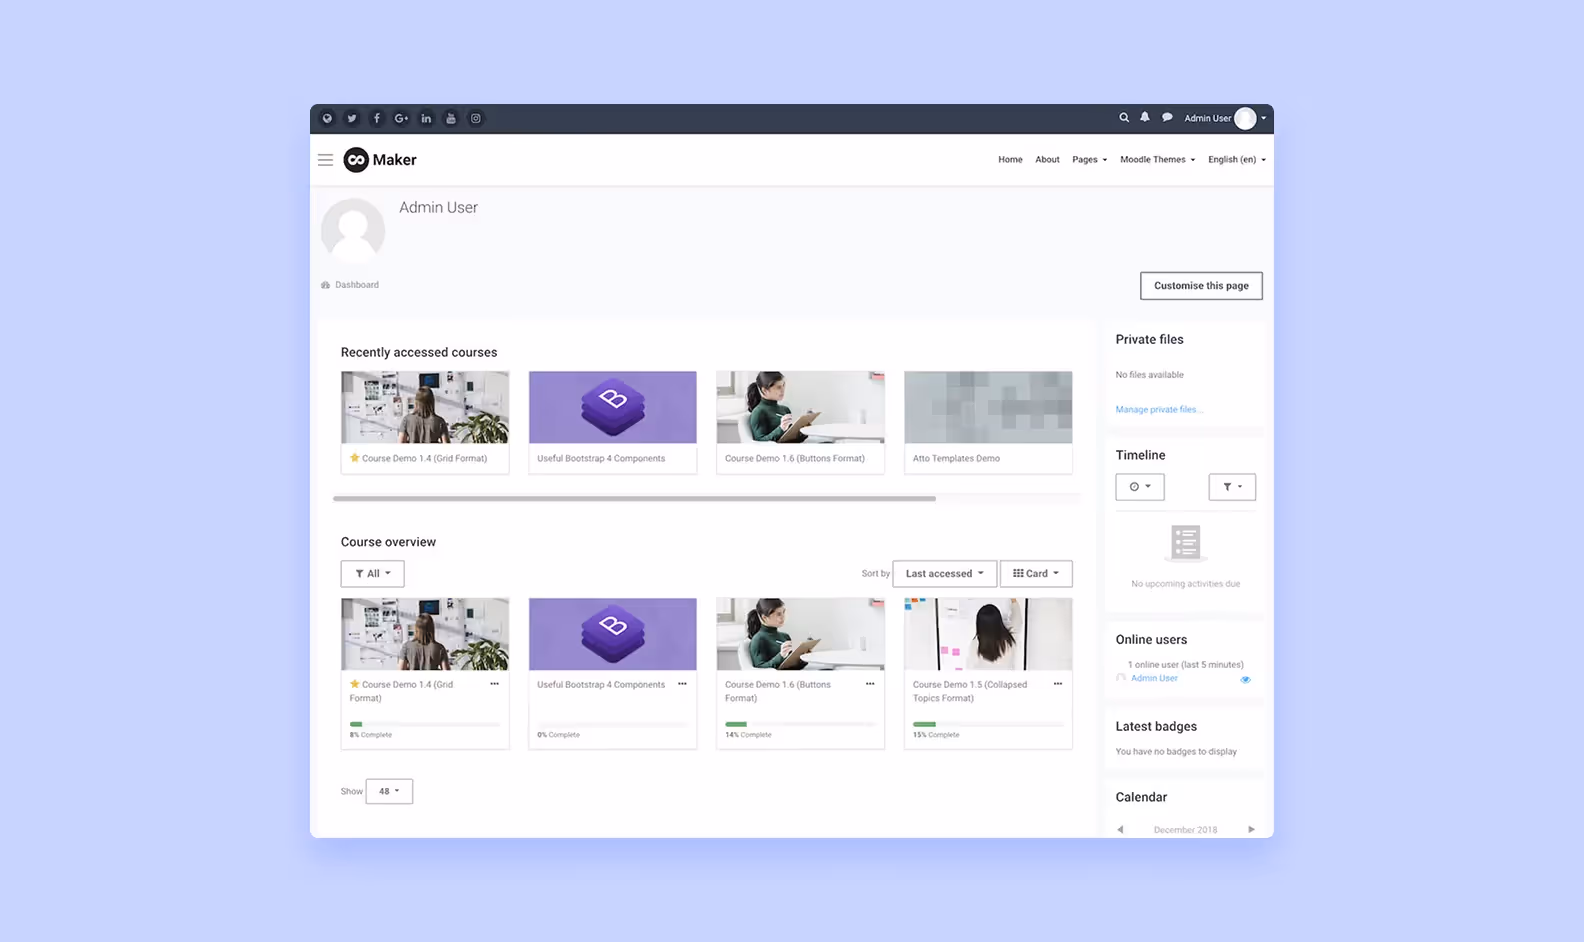Open options menu for Useful Bootstrap 4 Components card

682,684
